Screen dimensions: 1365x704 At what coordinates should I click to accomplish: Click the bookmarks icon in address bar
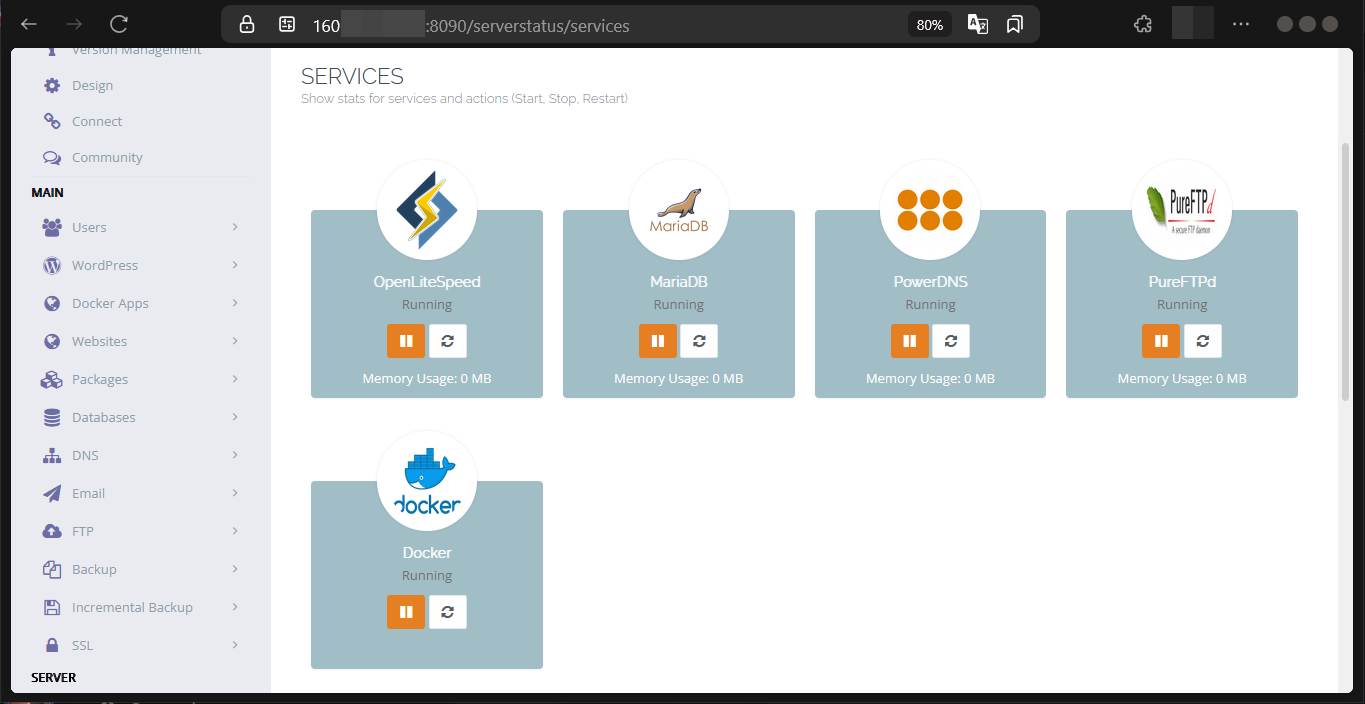tap(1015, 24)
